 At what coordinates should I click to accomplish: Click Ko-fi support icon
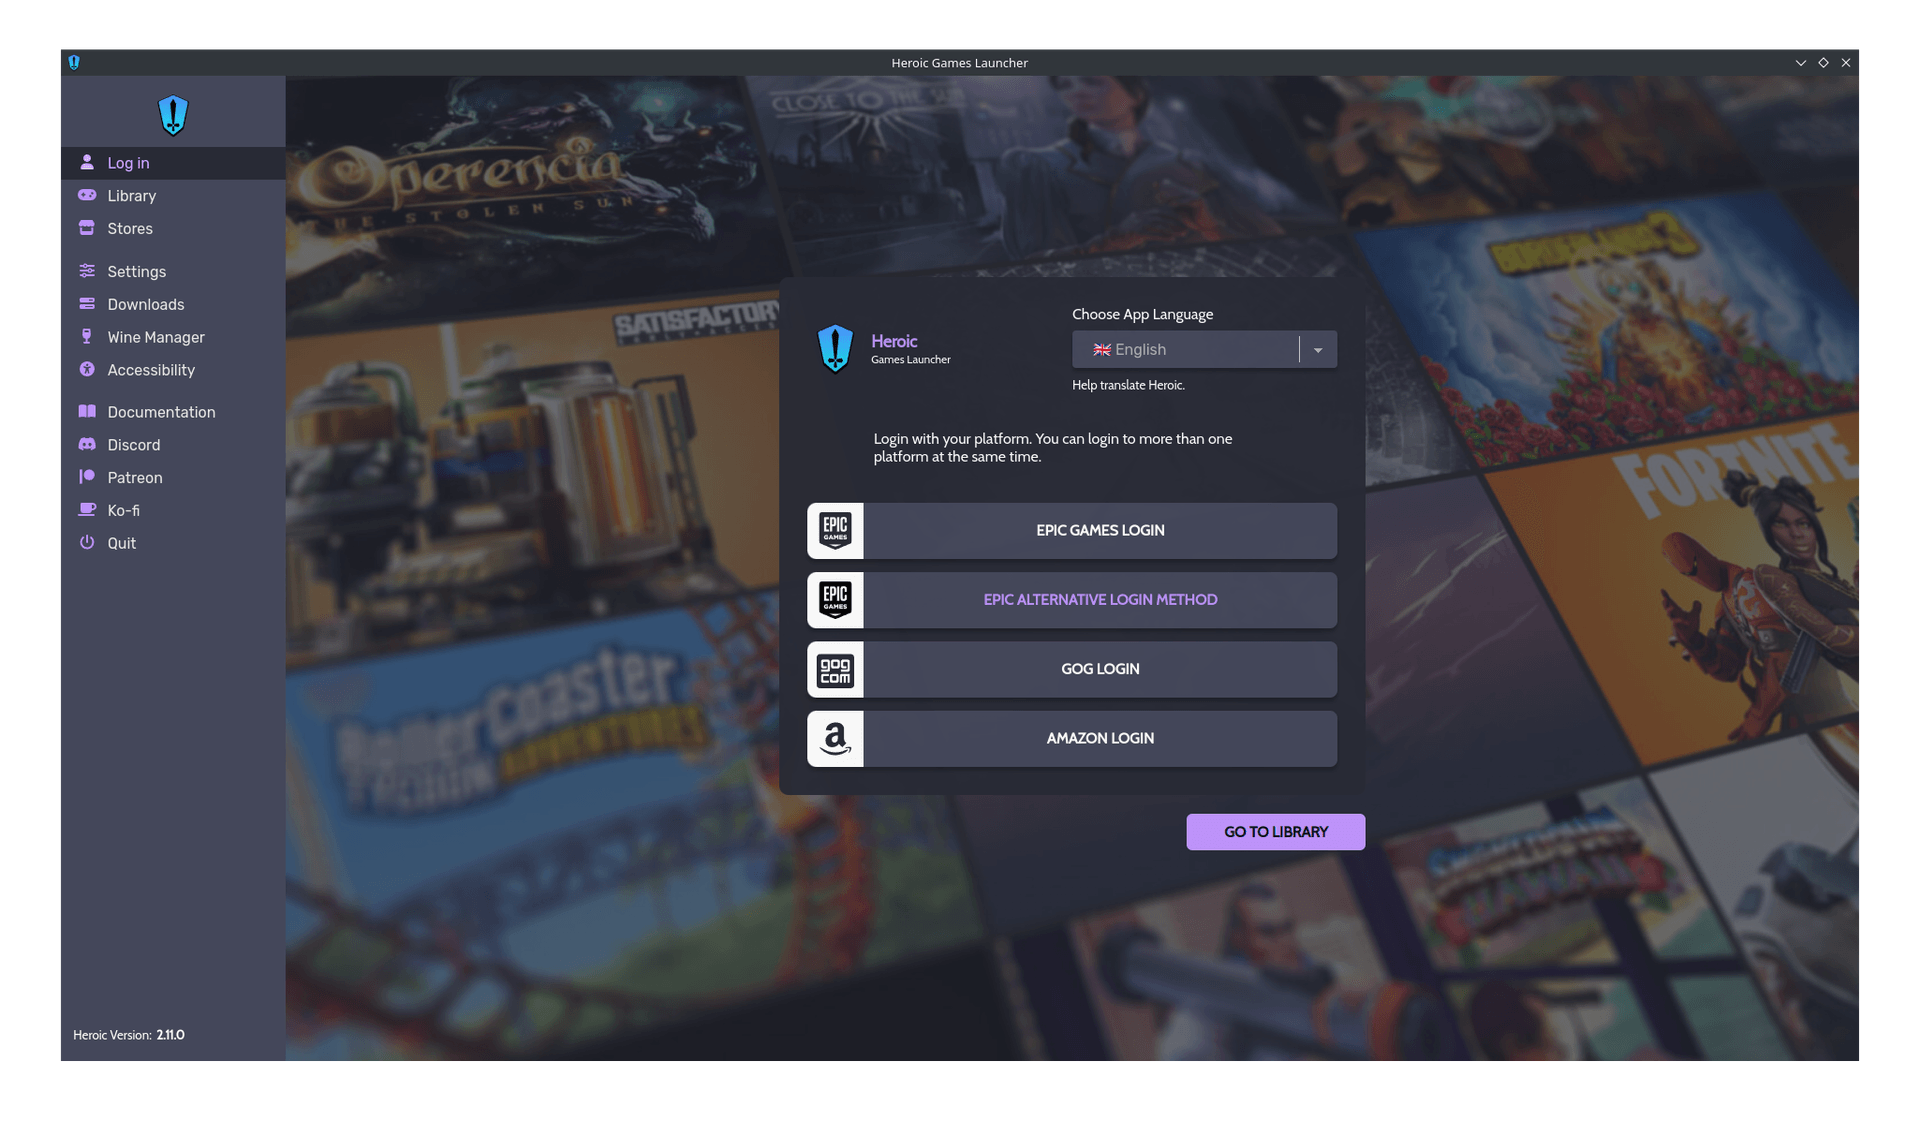pos(88,510)
